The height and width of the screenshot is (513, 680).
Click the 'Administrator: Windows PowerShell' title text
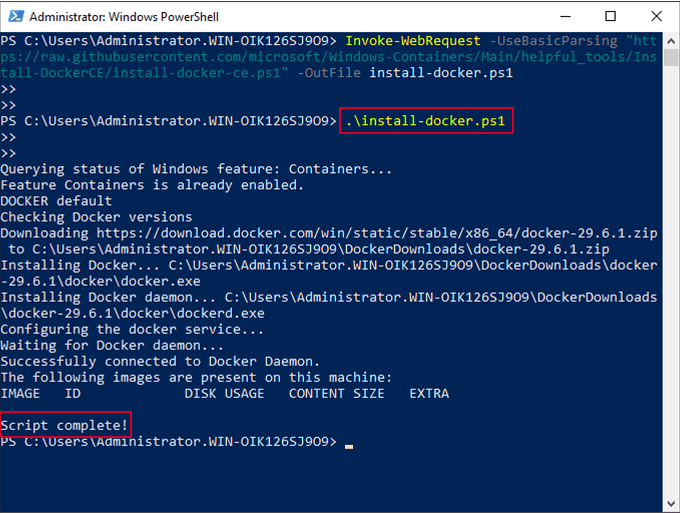(x=124, y=17)
